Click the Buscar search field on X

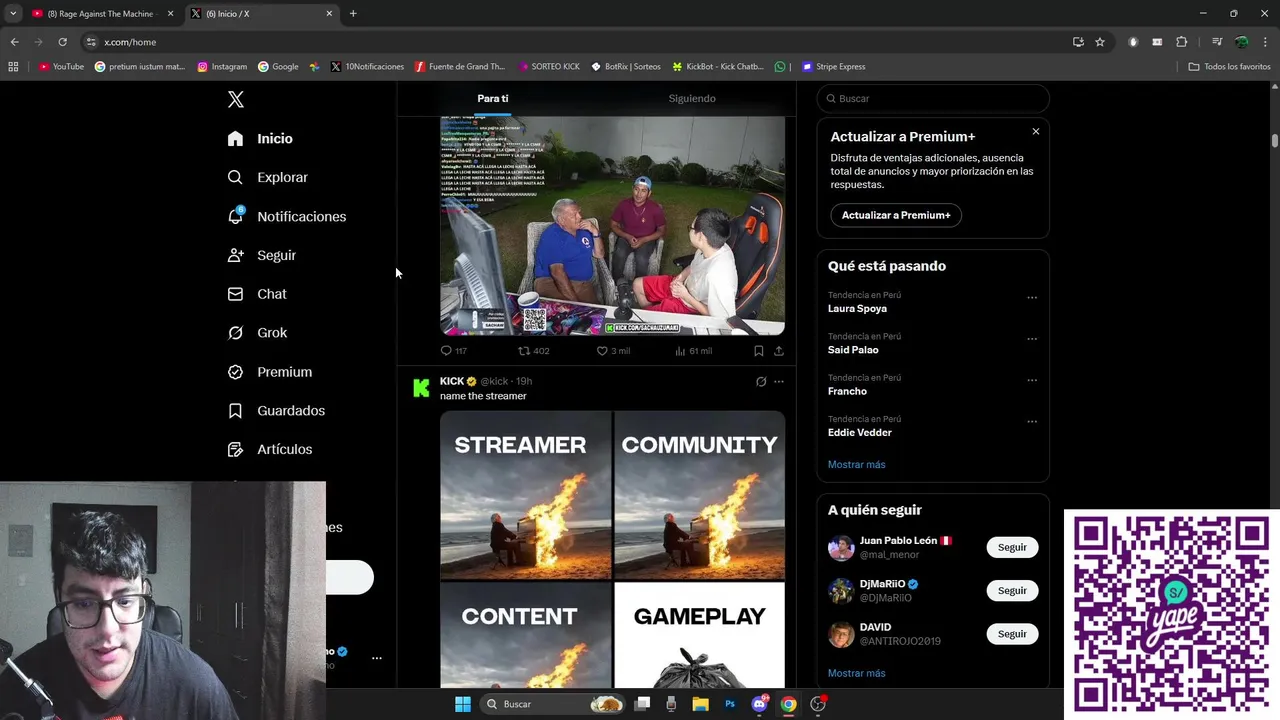pos(933,98)
